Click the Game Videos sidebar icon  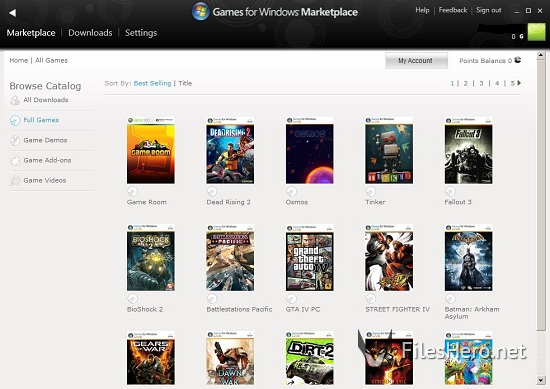coord(15,181)
